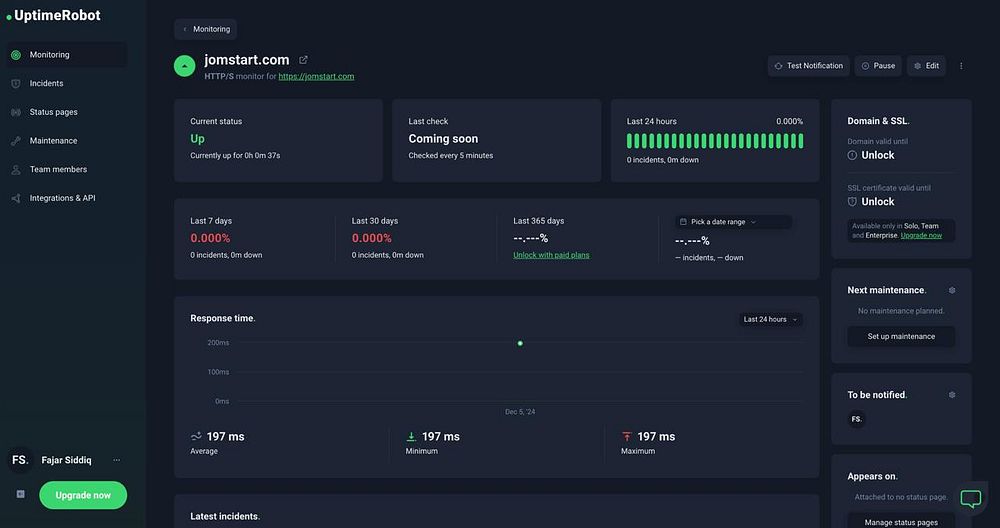Open the Pick a date range dropdown
Screen dimensions: 1000x528
733,222
